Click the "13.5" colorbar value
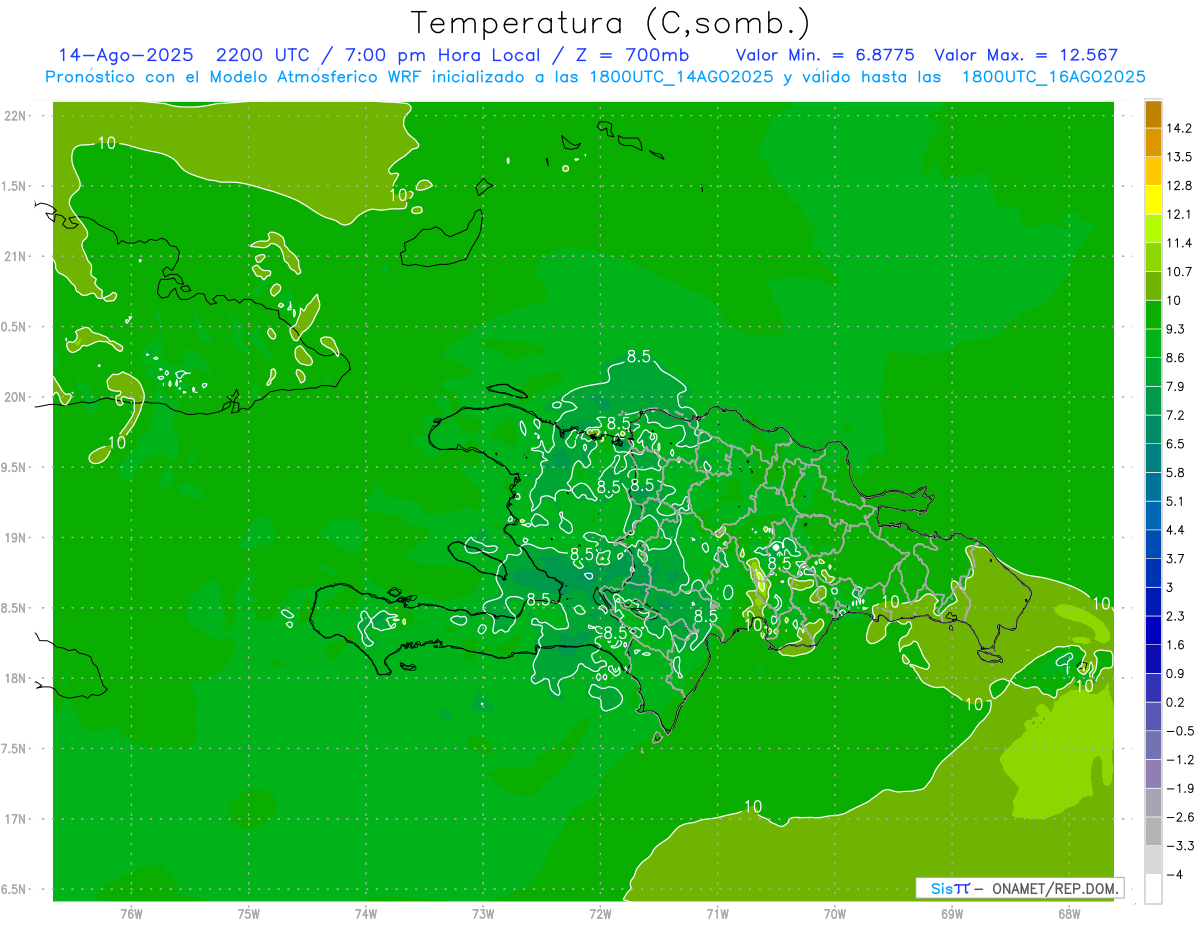 point(1179,157)
